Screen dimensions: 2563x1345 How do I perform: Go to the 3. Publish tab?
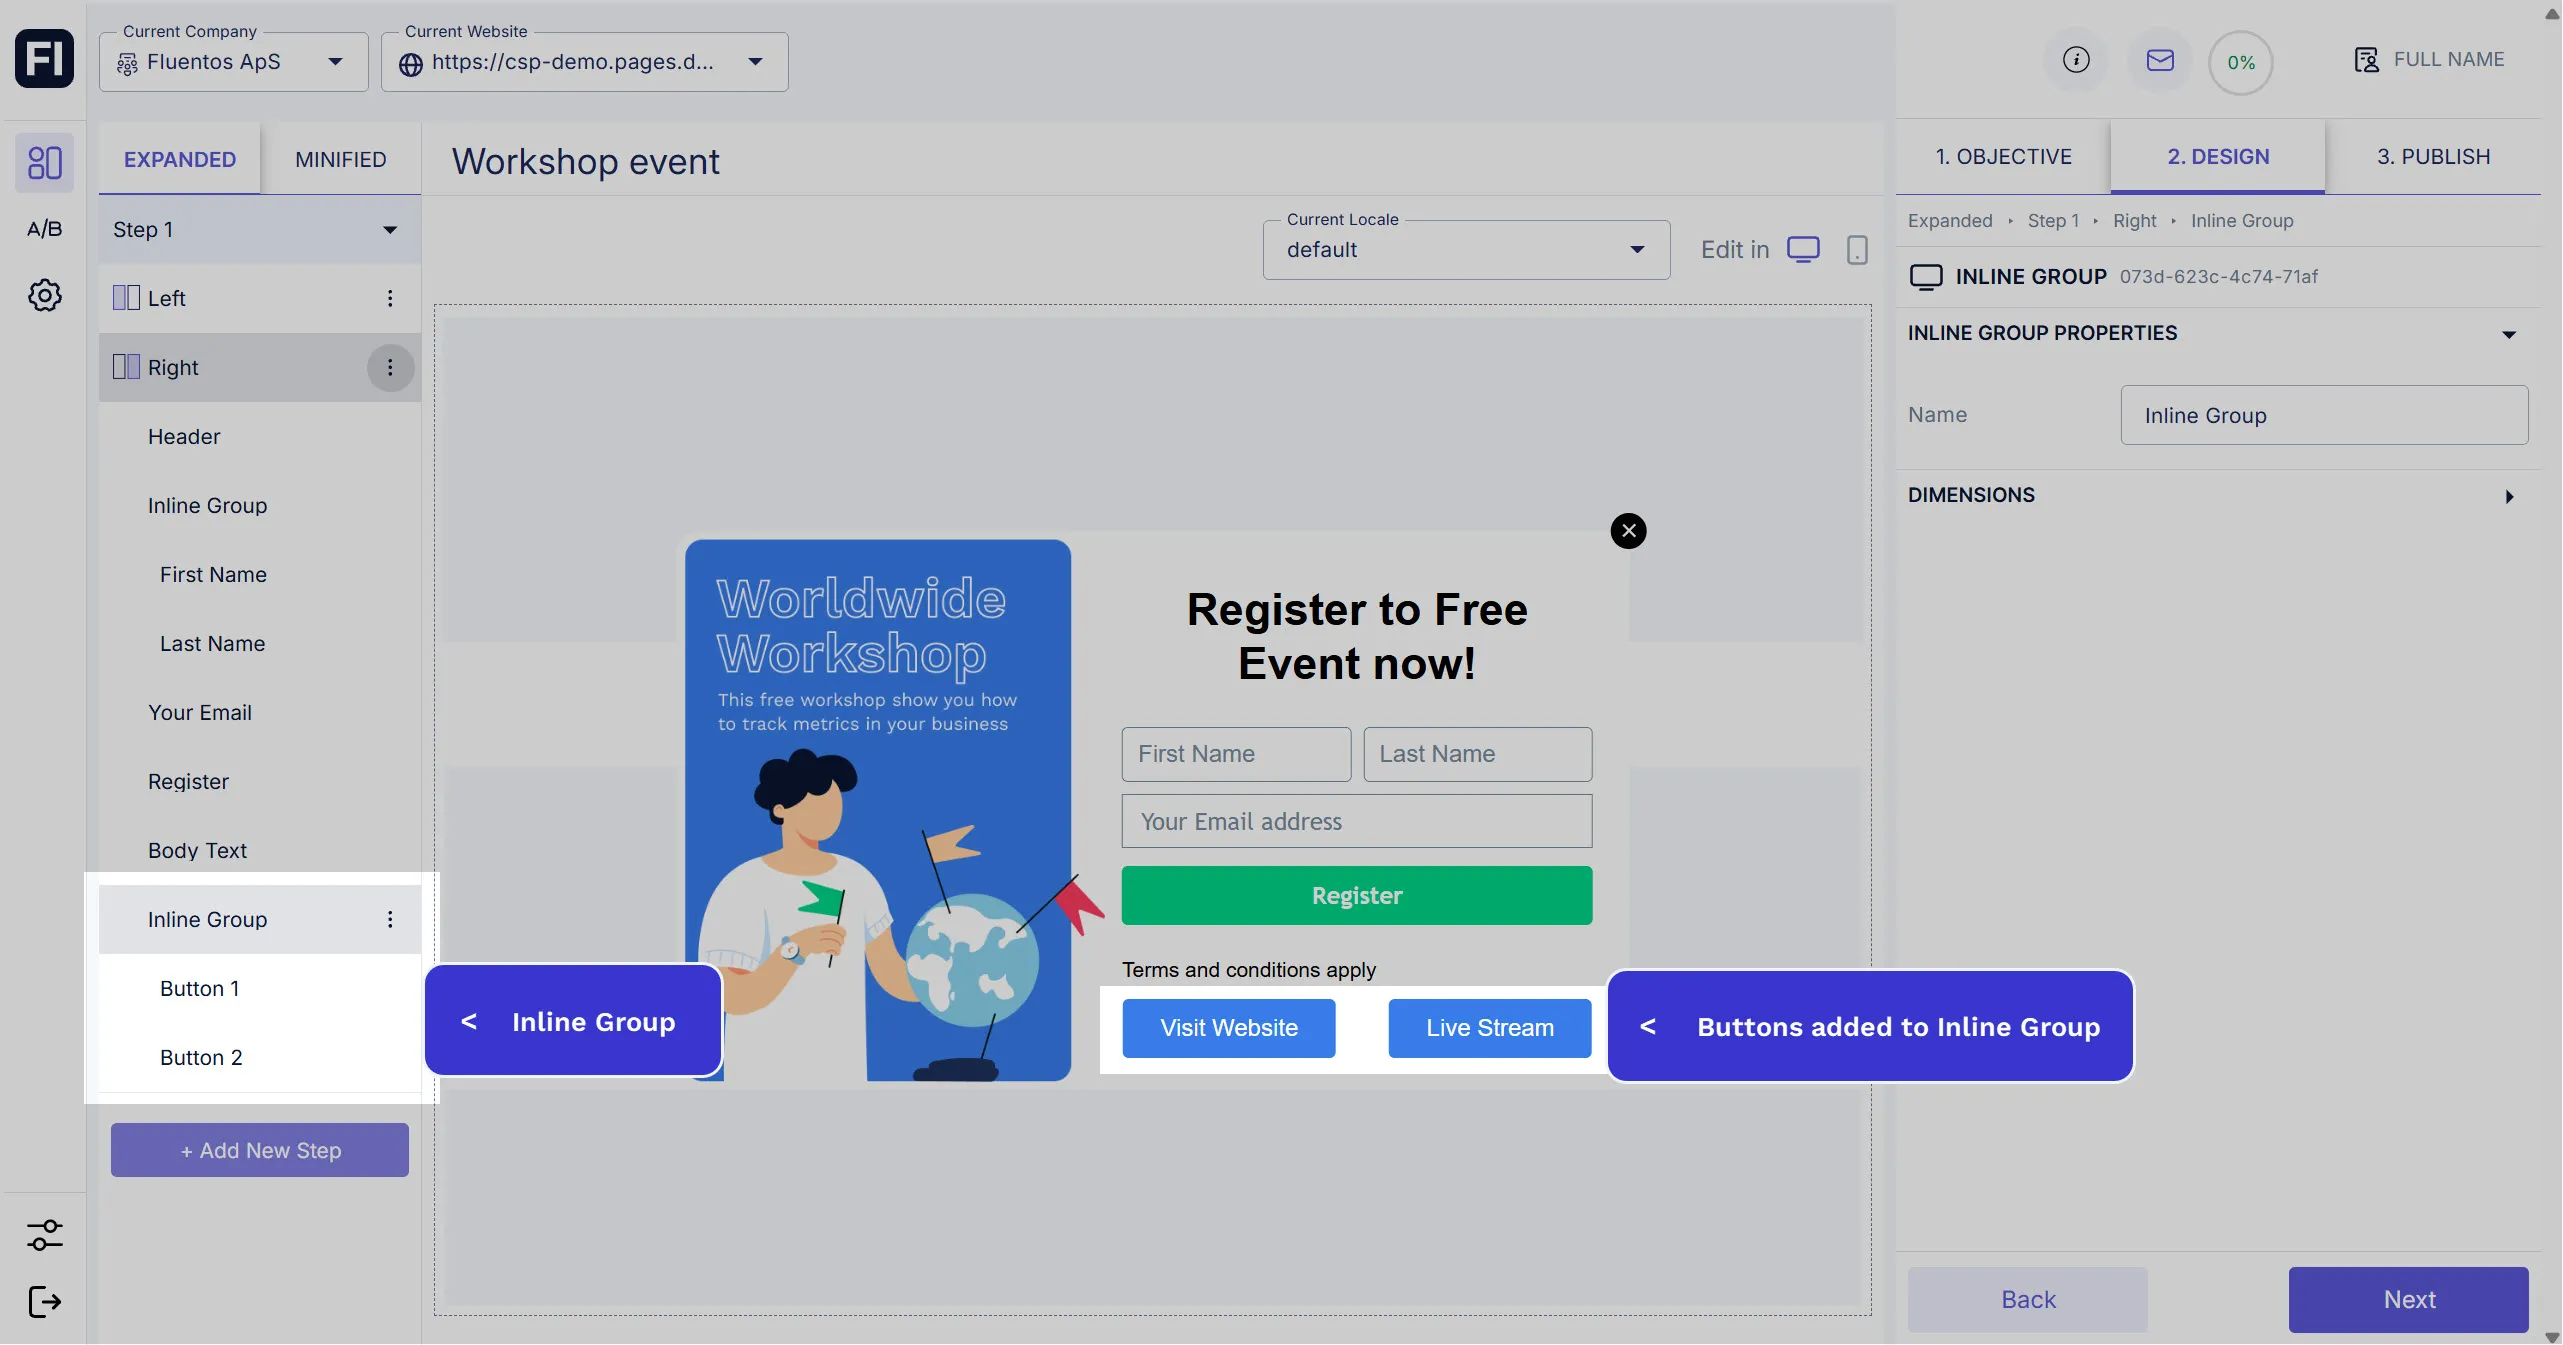pos(2433,157)
